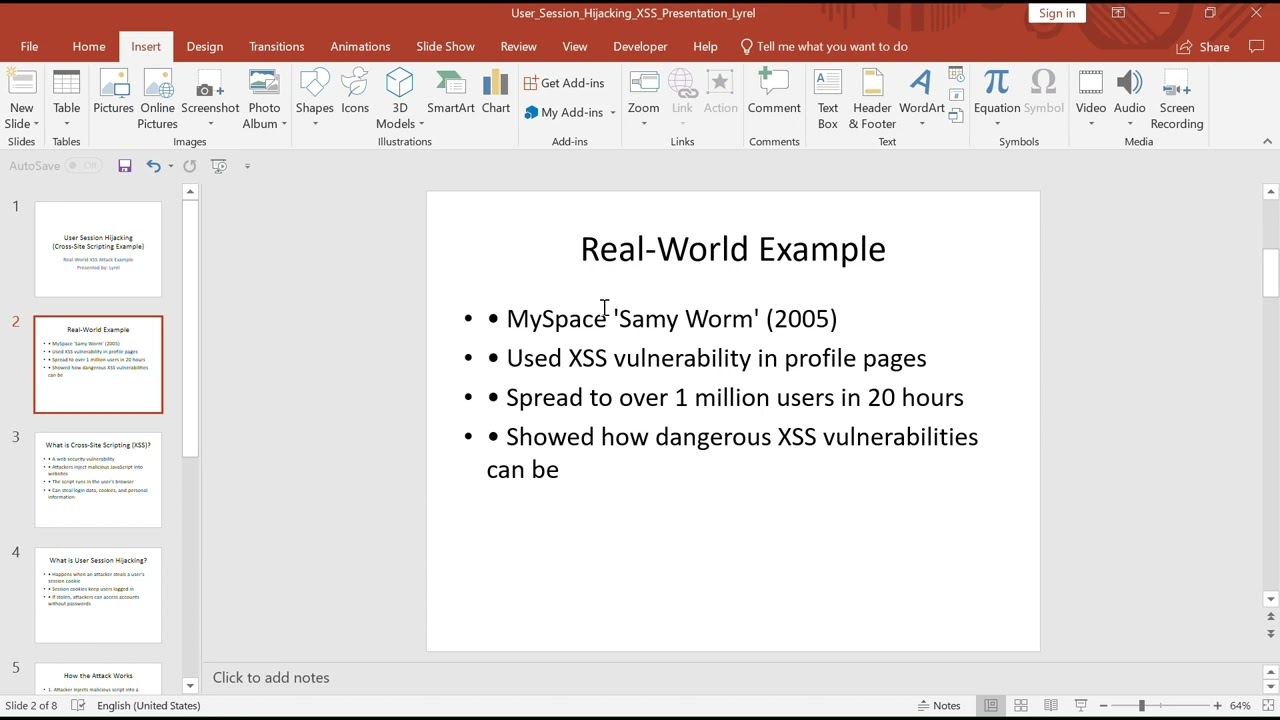
Task: Click Get Add-ins
Action: (x=565, y=83)
